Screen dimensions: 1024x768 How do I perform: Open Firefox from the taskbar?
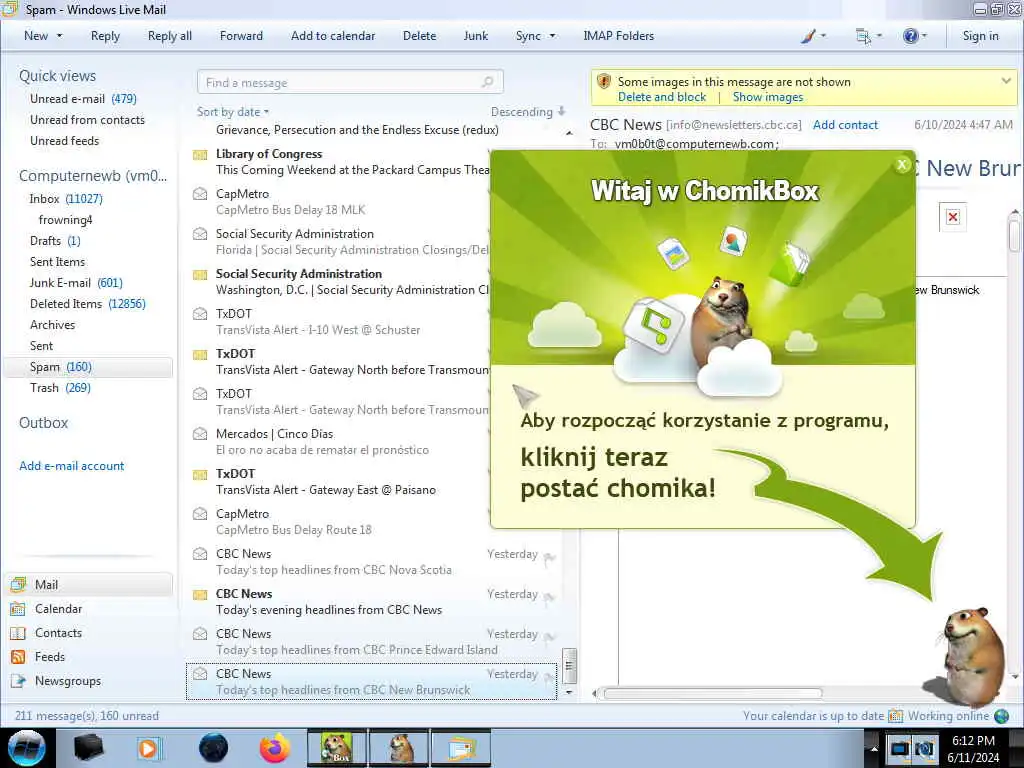(x=275, y=748)
